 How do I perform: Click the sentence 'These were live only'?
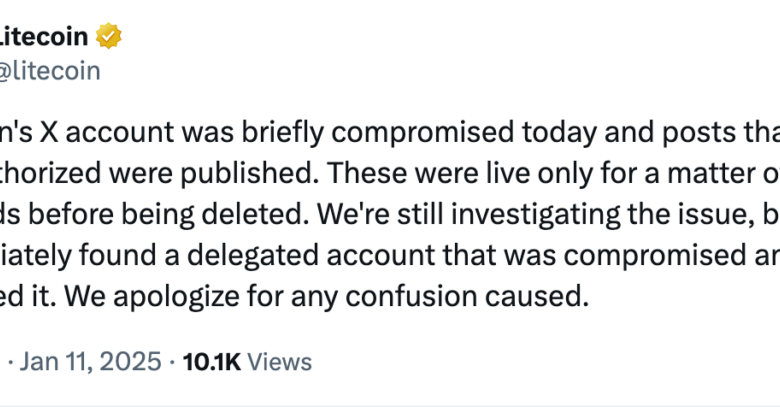click(460, 174)
